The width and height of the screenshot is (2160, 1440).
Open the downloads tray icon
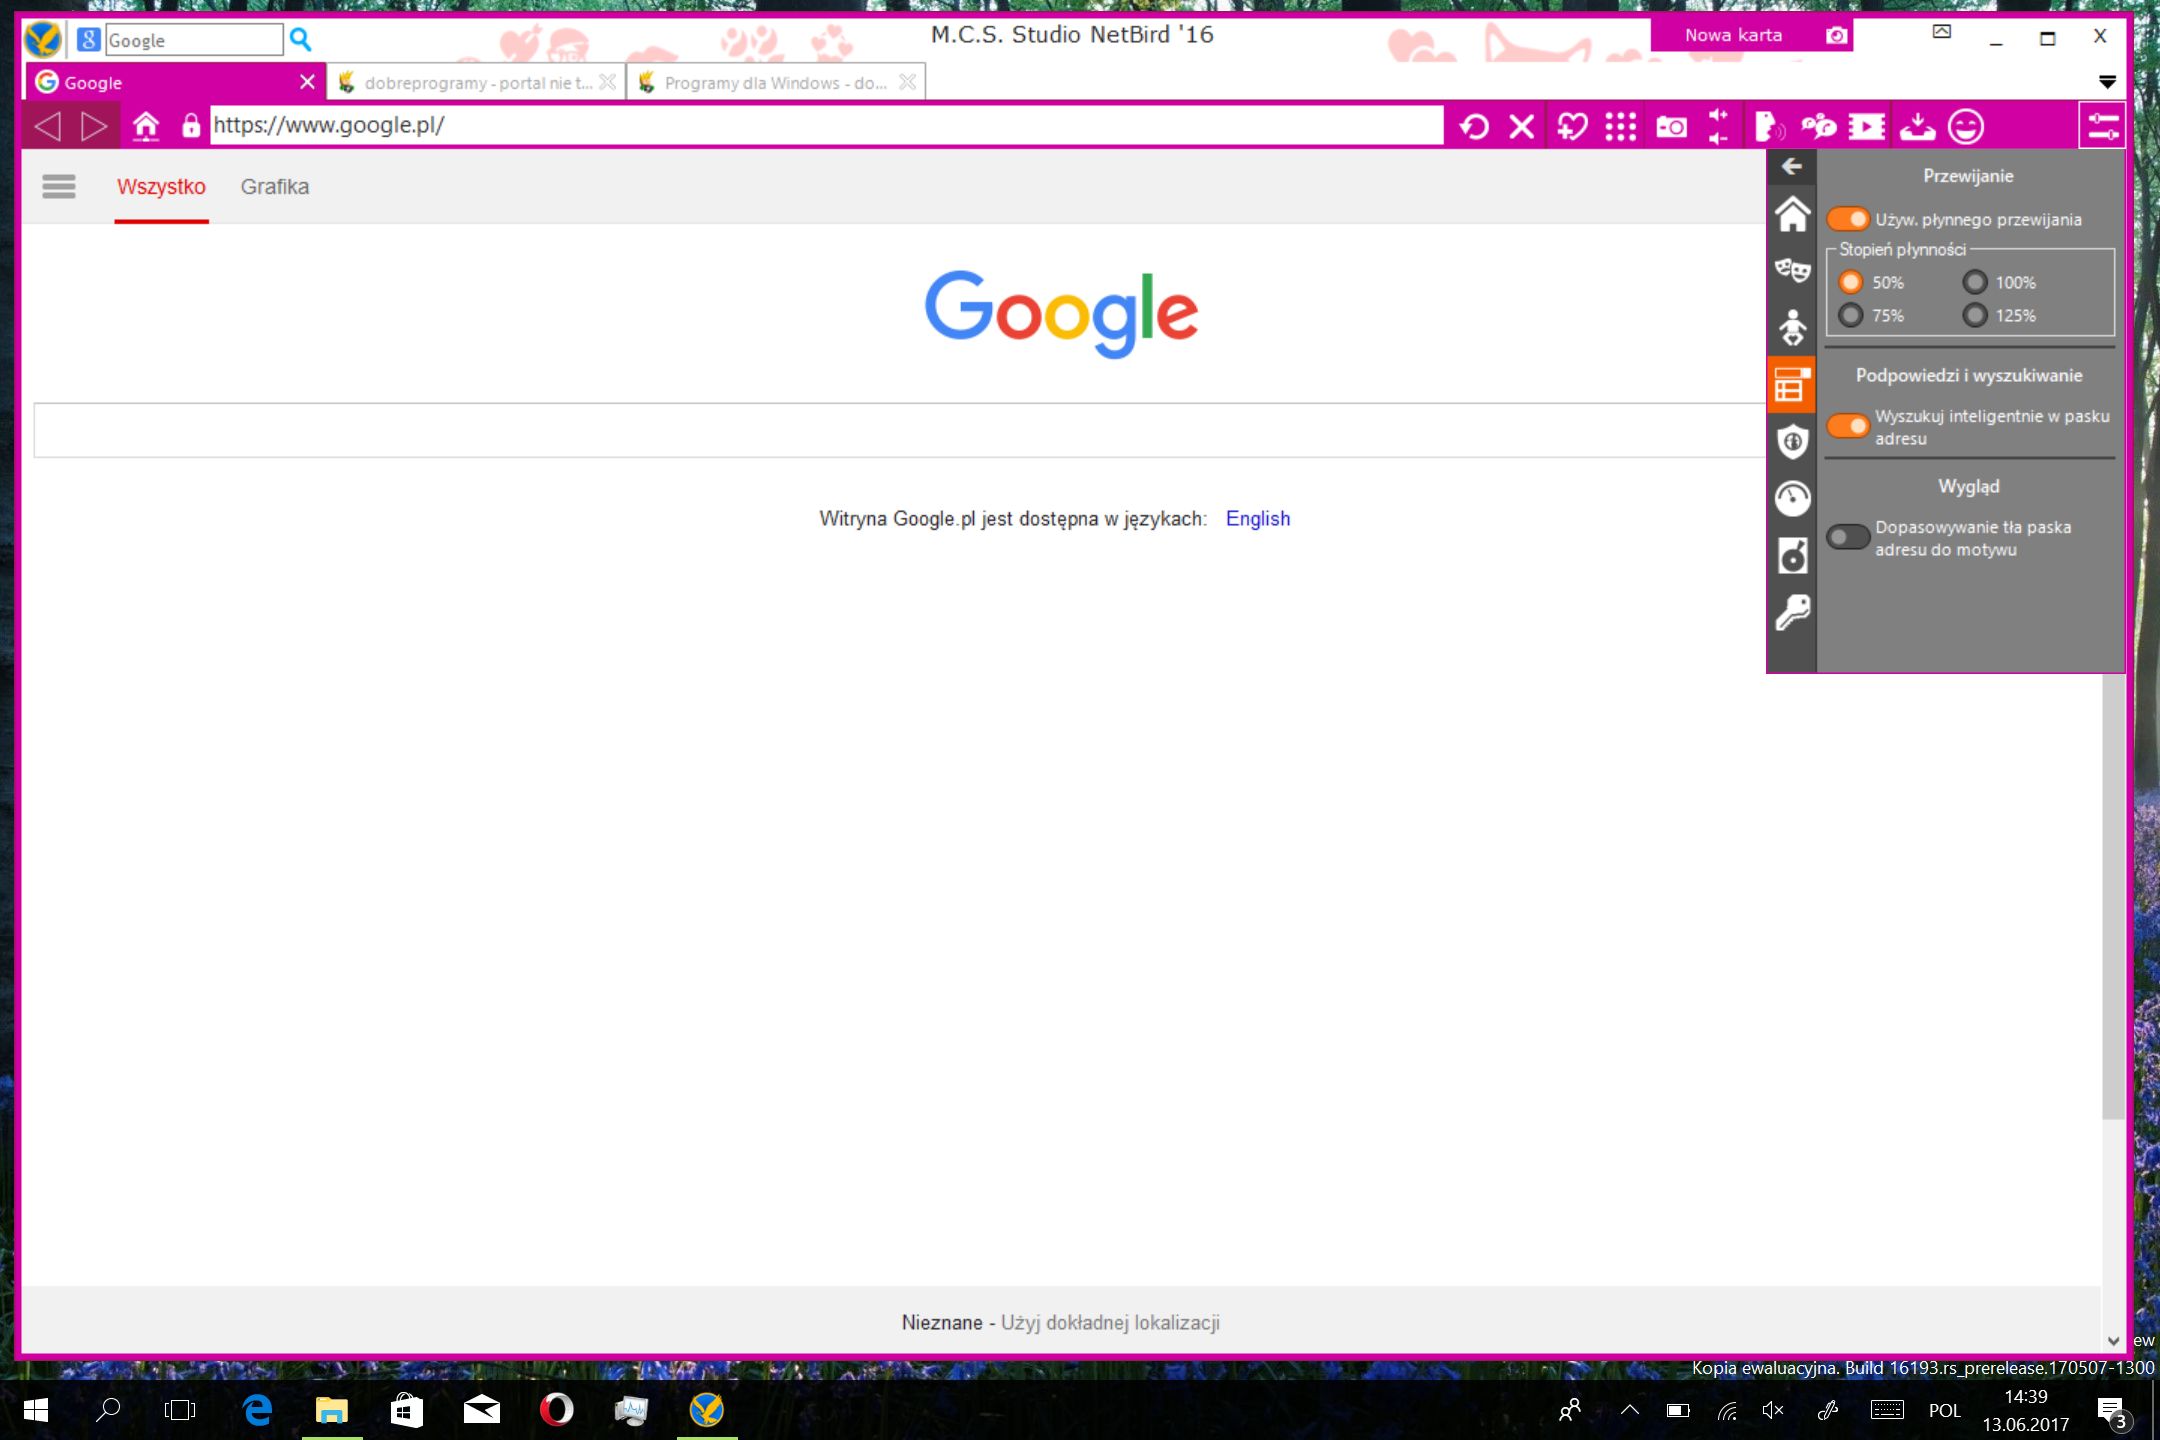tap(1917, 127)
